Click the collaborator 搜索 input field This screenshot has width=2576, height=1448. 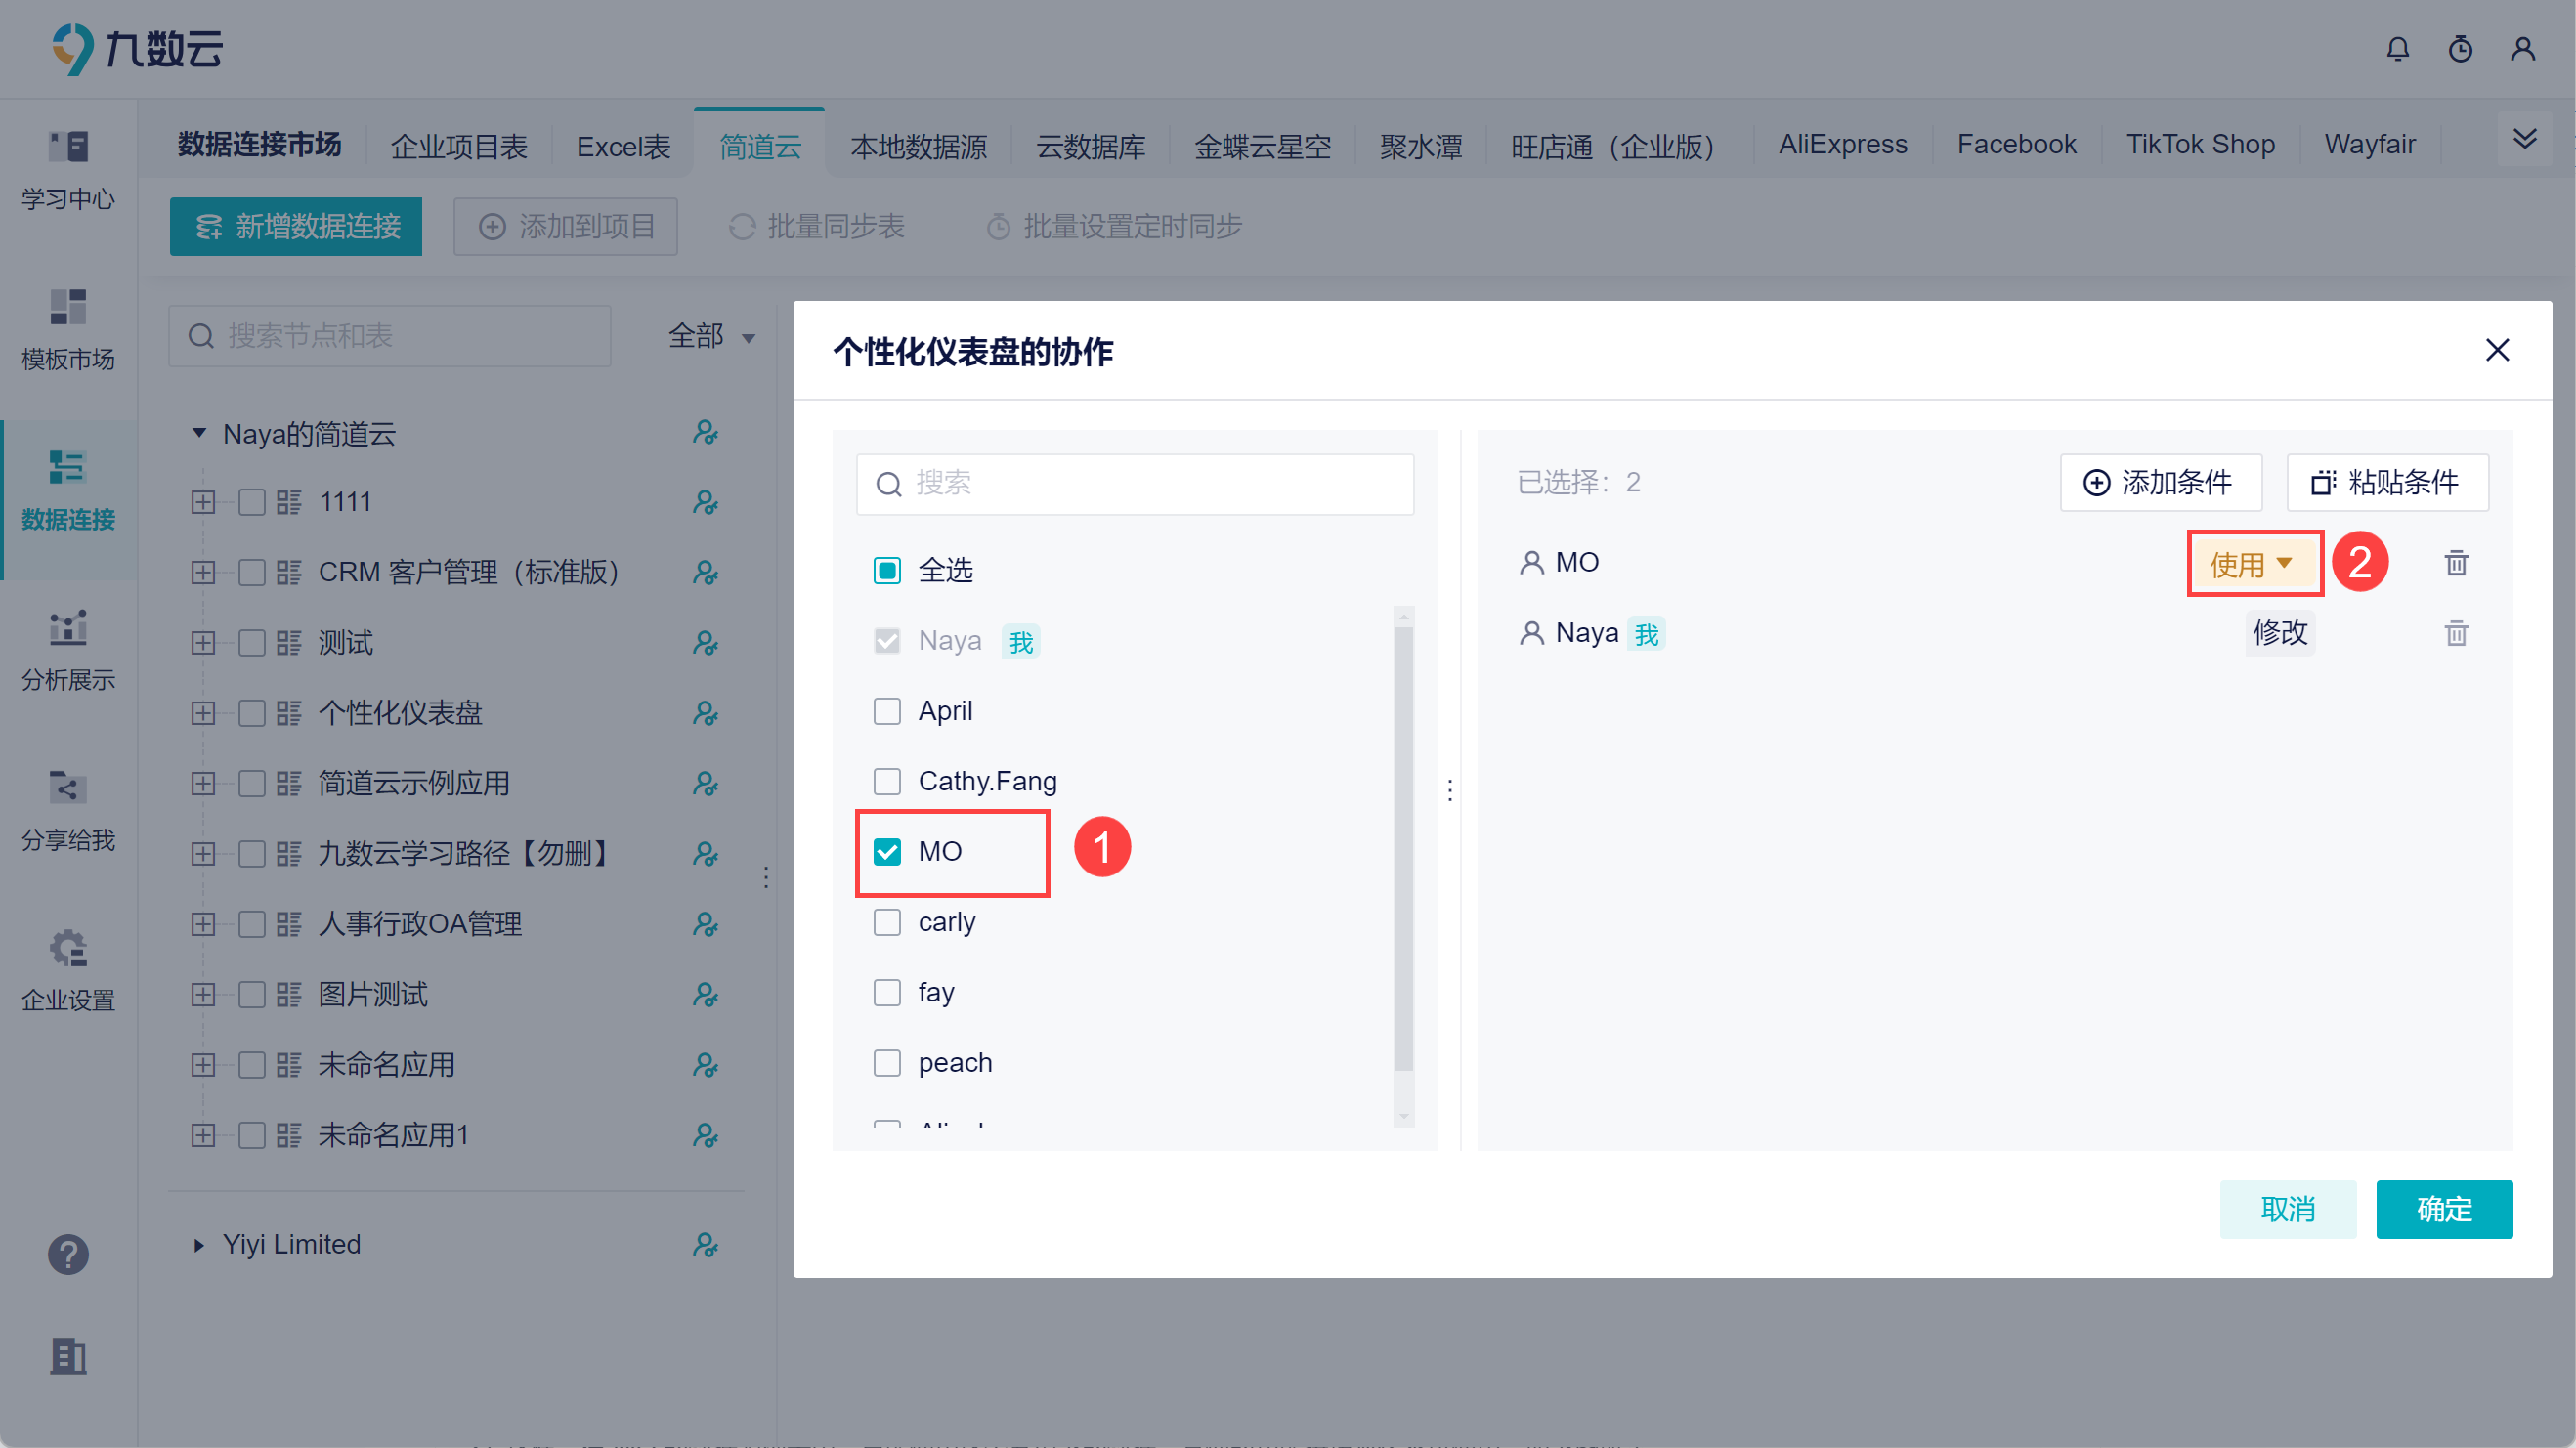click(1150, 484)
